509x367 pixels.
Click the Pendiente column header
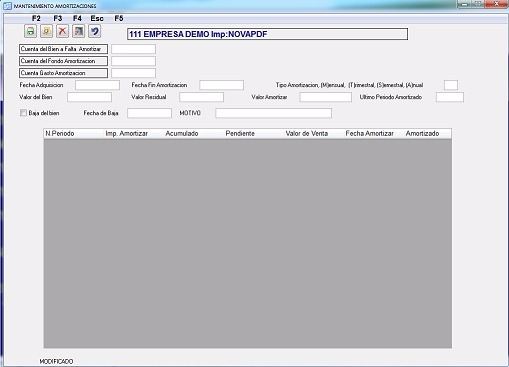pyautogui.click(x=254, y=133)
